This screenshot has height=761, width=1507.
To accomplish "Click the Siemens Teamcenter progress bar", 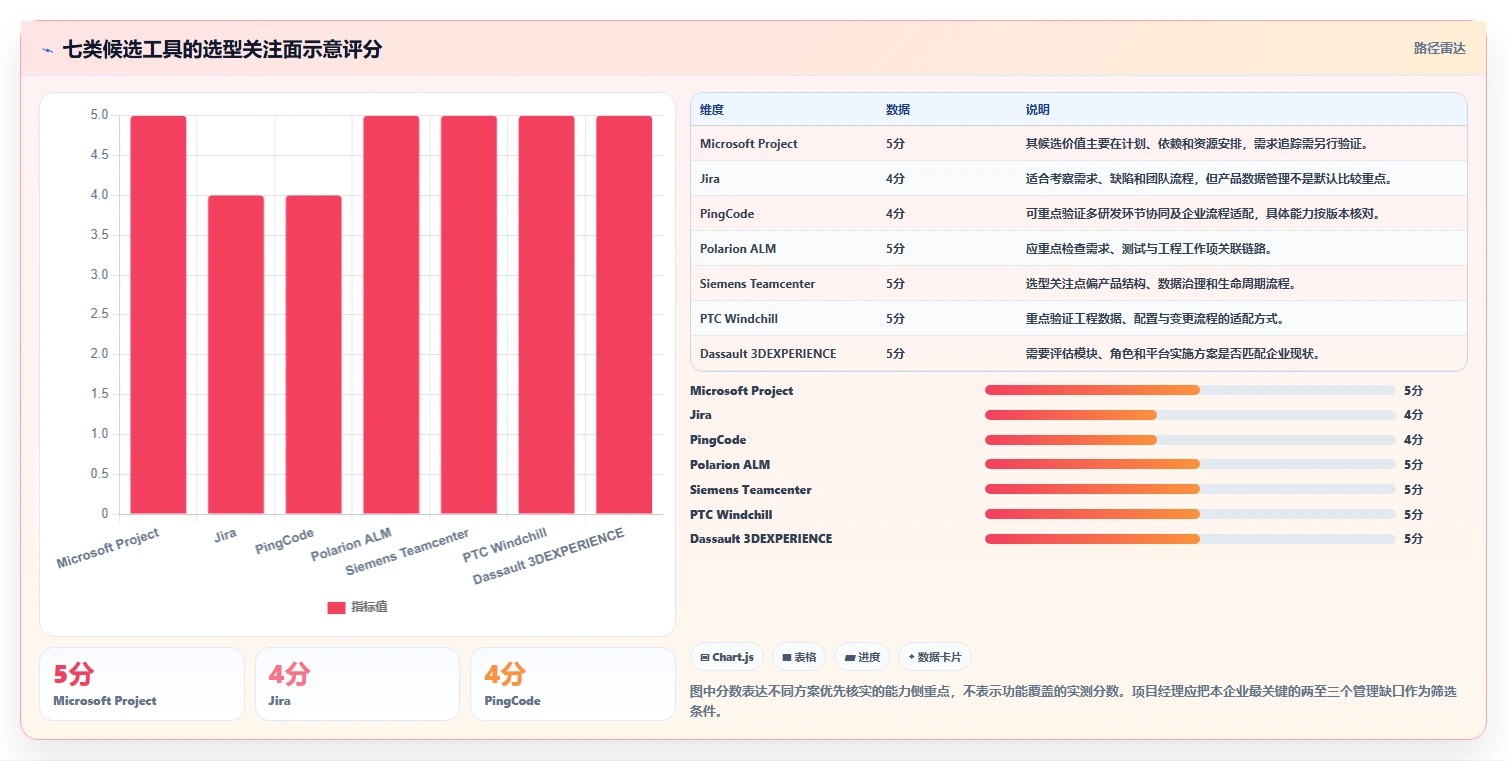I will (x=1190, y=489).
